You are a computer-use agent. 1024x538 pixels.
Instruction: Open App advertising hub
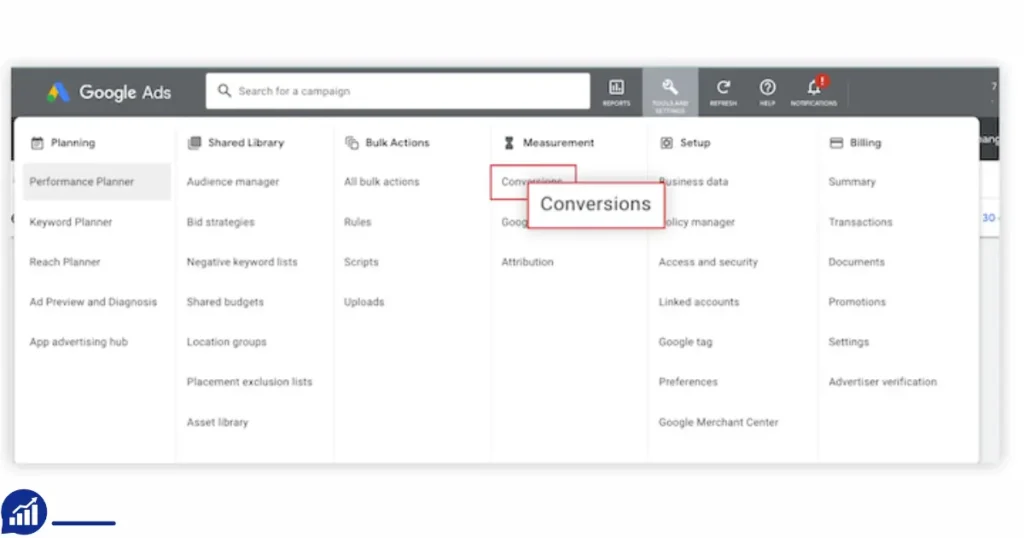[78, 341]
